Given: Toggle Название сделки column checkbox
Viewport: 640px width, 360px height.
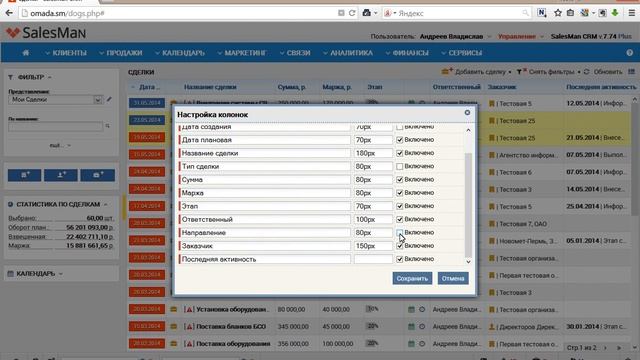Looking at the screenshot, I should click(x=400, y=153).
